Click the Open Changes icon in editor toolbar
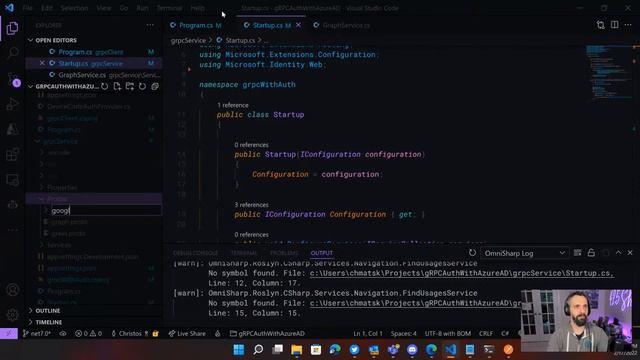This screenshot has height=360, width=640. [x=600, y=25]
